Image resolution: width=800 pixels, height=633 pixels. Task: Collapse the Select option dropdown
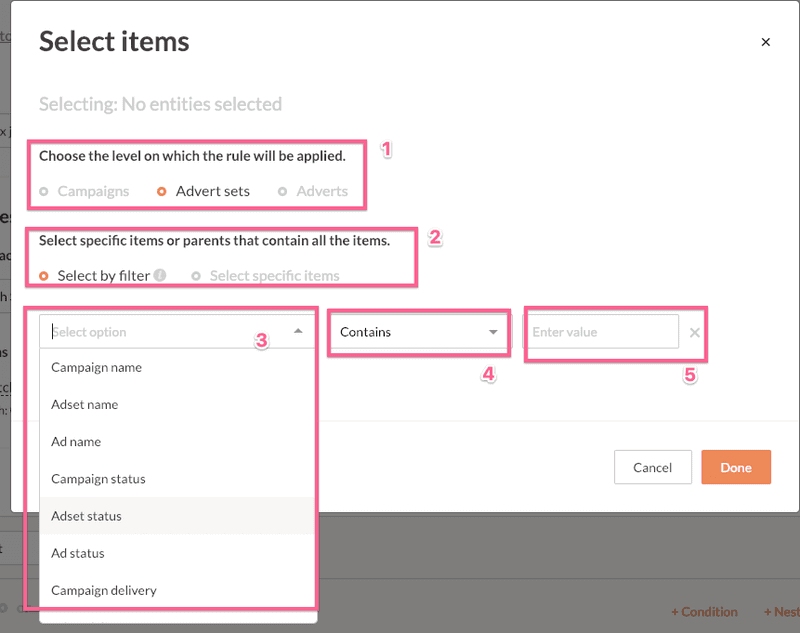pos(298,331)
